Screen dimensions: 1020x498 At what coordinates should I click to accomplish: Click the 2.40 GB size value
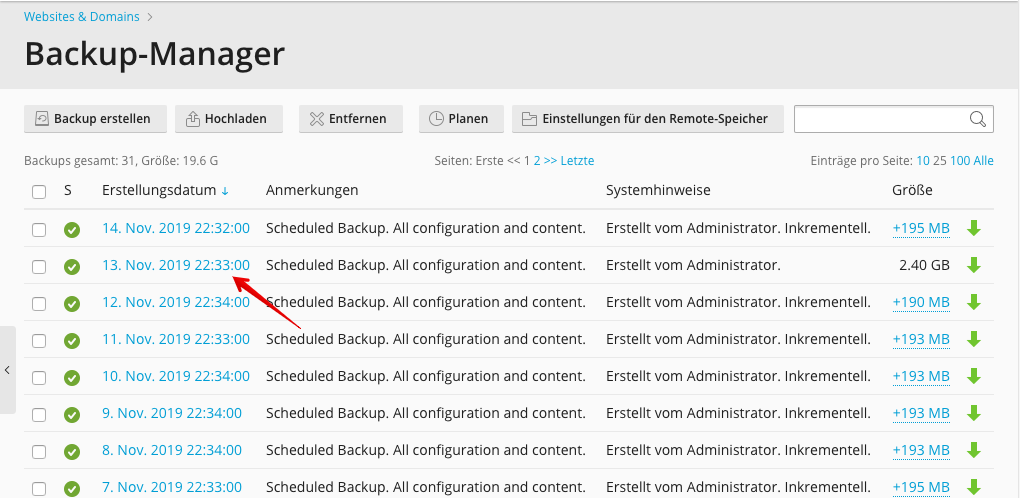pos(924,265)
